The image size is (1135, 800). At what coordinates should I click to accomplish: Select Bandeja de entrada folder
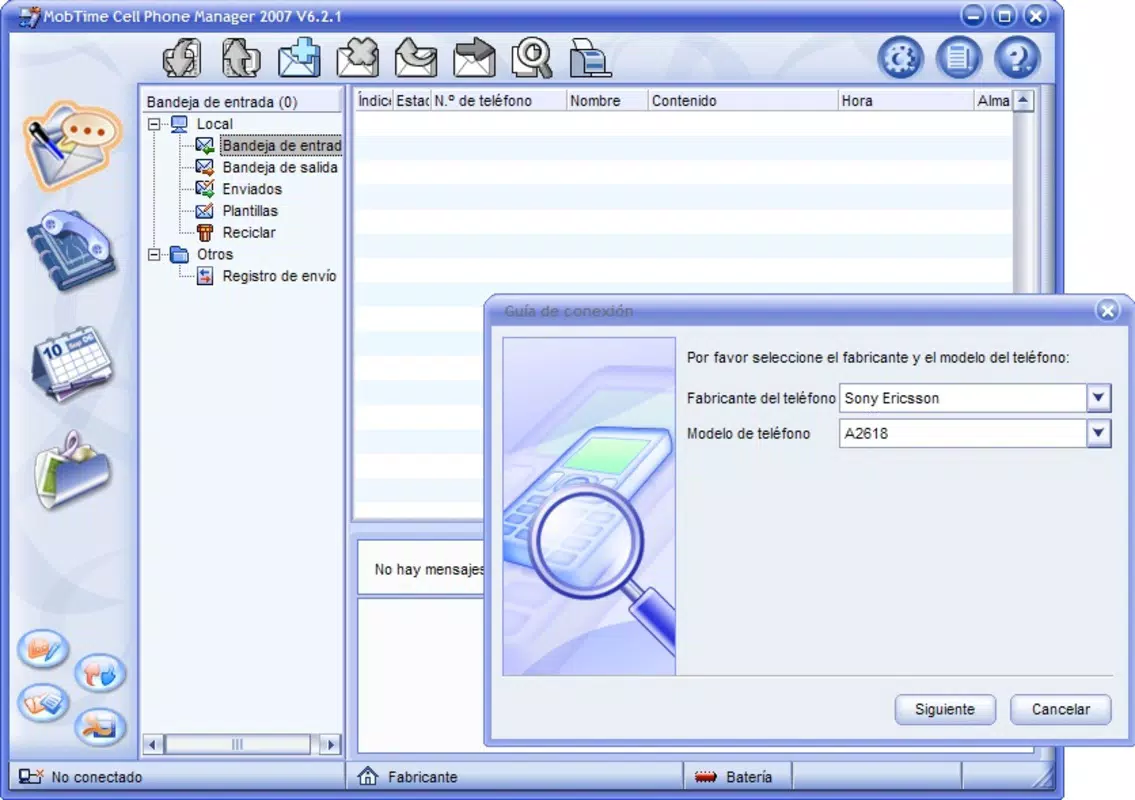click(281, 146)
